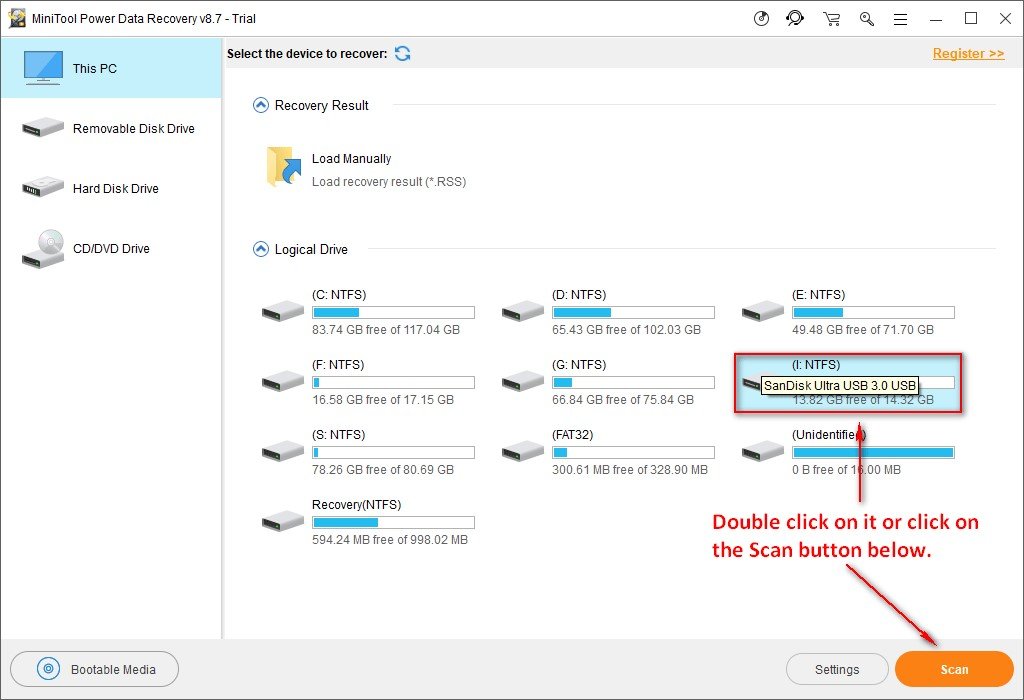Switch to Hard Disk Drive tab
Image resolution: width=1024 pixels, height=700 pixels.
pos(111,188)
